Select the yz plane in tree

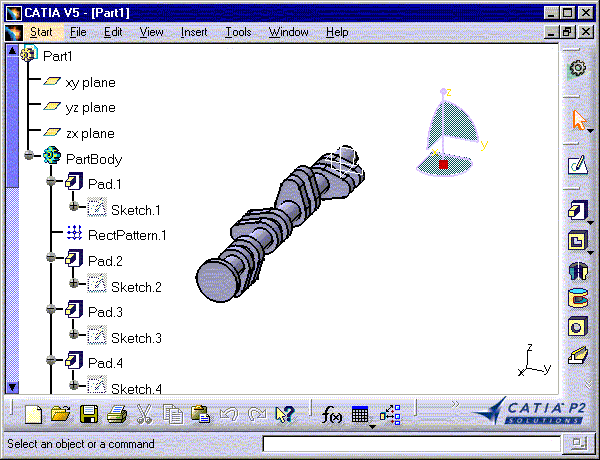[x=90, y=107]
